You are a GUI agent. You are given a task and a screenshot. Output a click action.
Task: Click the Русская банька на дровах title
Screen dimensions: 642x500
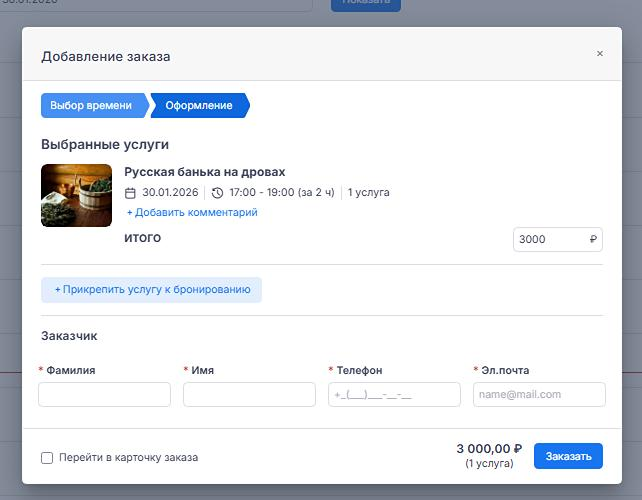[204, 172]
